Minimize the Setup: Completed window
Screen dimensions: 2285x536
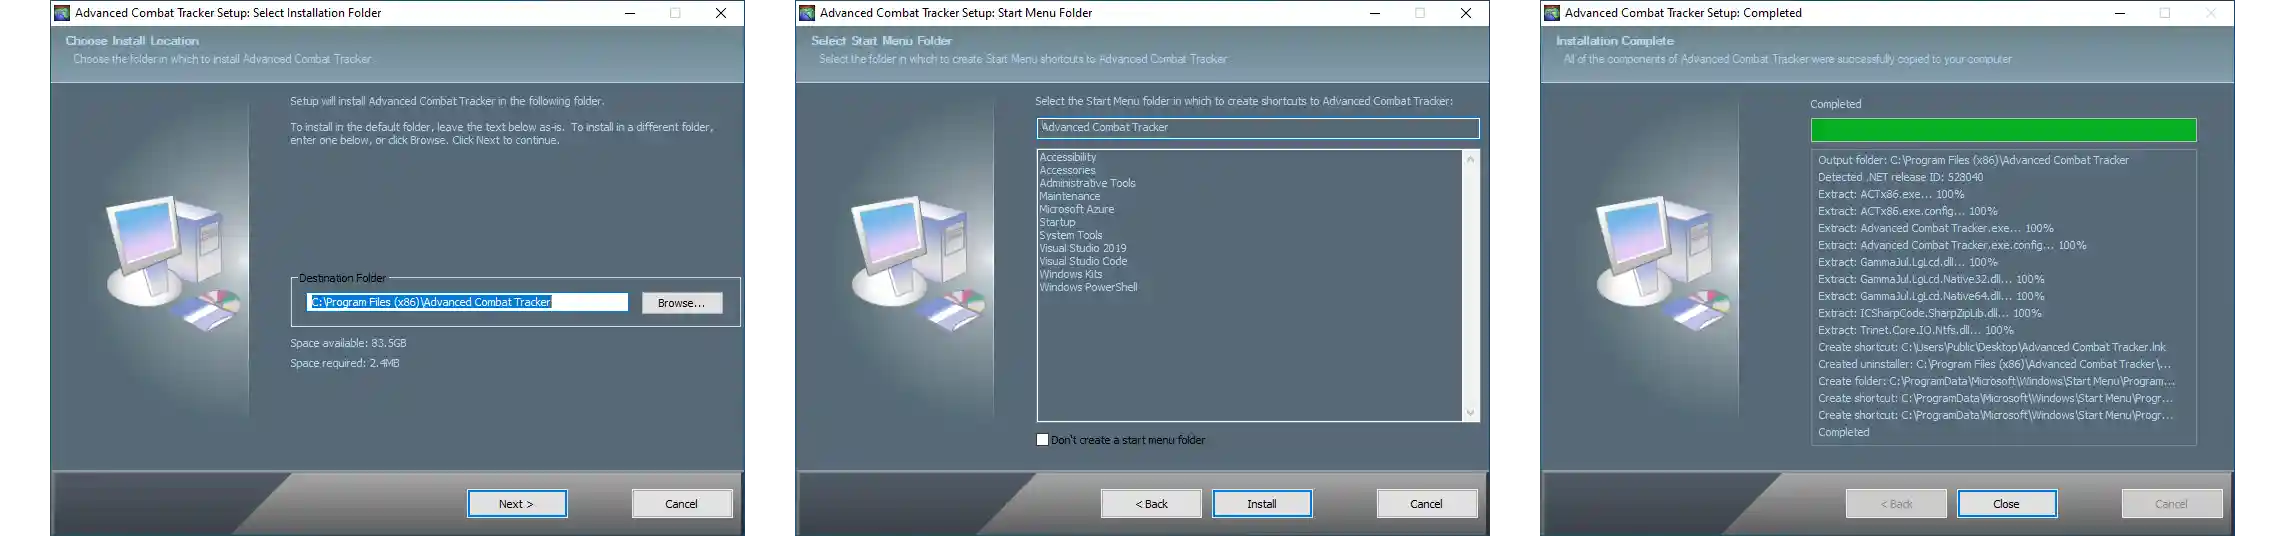2120,13
